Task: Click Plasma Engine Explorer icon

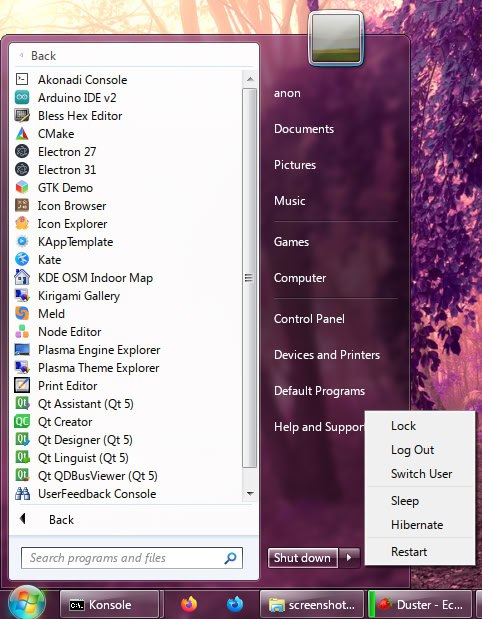Action: [22, 350]
